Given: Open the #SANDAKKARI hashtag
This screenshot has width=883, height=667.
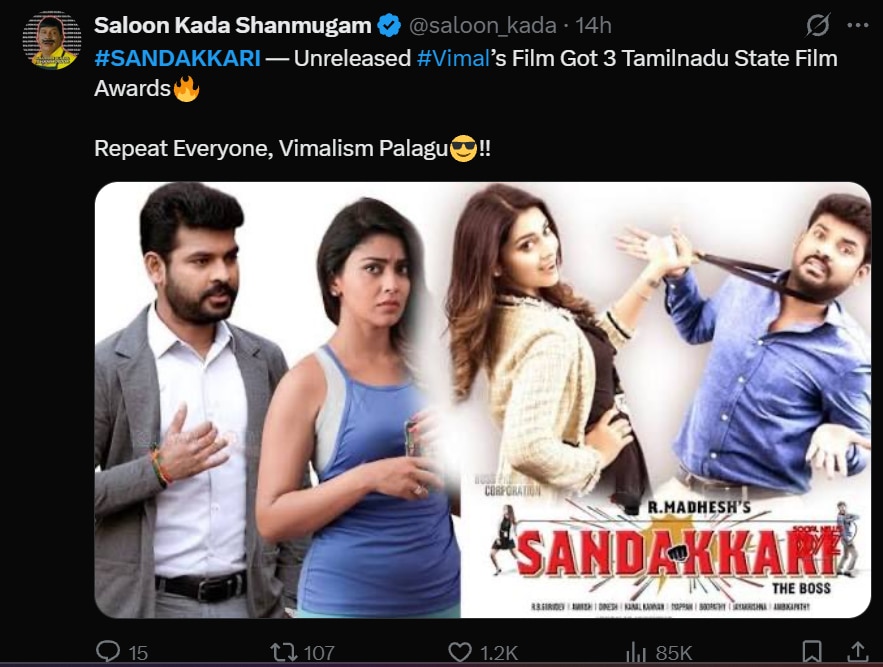Looking at the screenshot, I should click(177, 59).
